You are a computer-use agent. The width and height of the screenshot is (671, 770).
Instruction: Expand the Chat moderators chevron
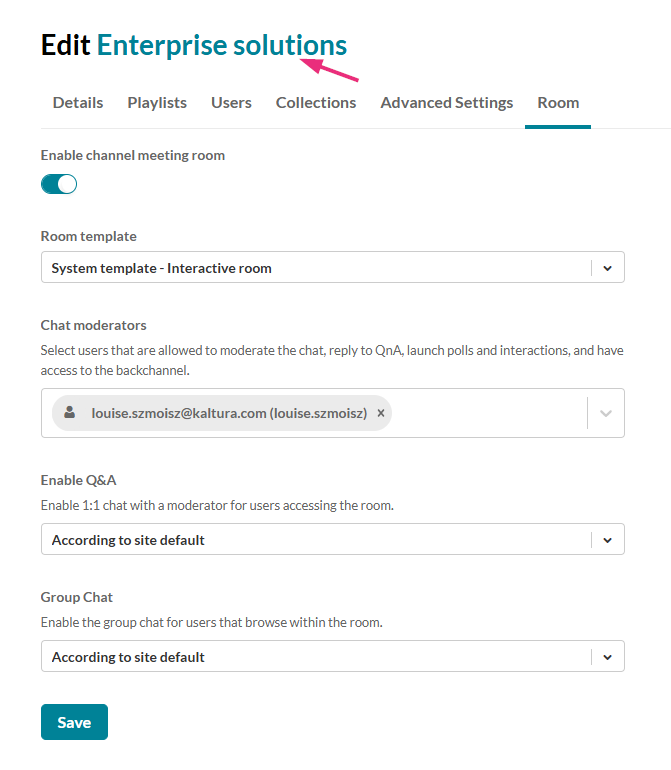coord(606,413)
